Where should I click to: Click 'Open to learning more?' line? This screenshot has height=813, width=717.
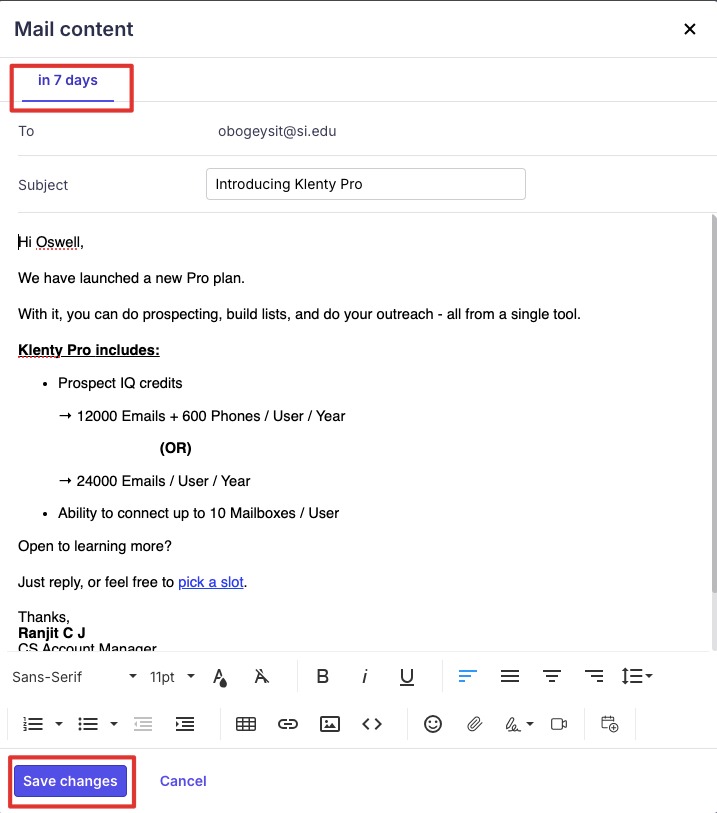click(95, 546)
